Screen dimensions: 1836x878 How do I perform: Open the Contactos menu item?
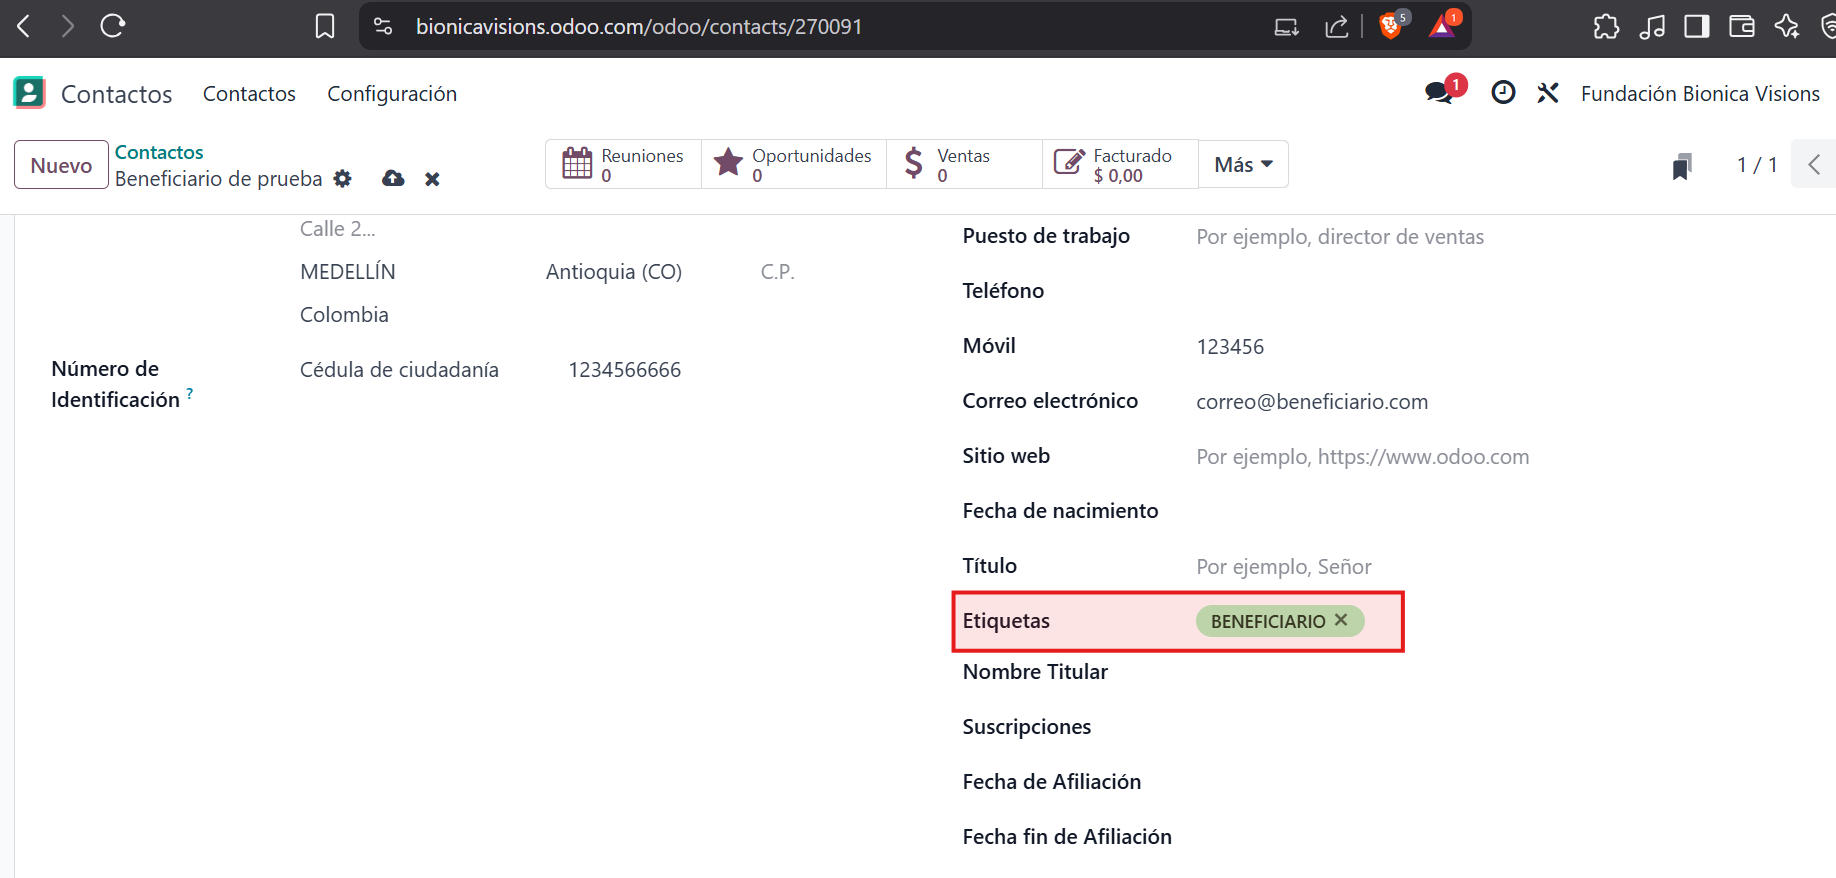(249, 94)
